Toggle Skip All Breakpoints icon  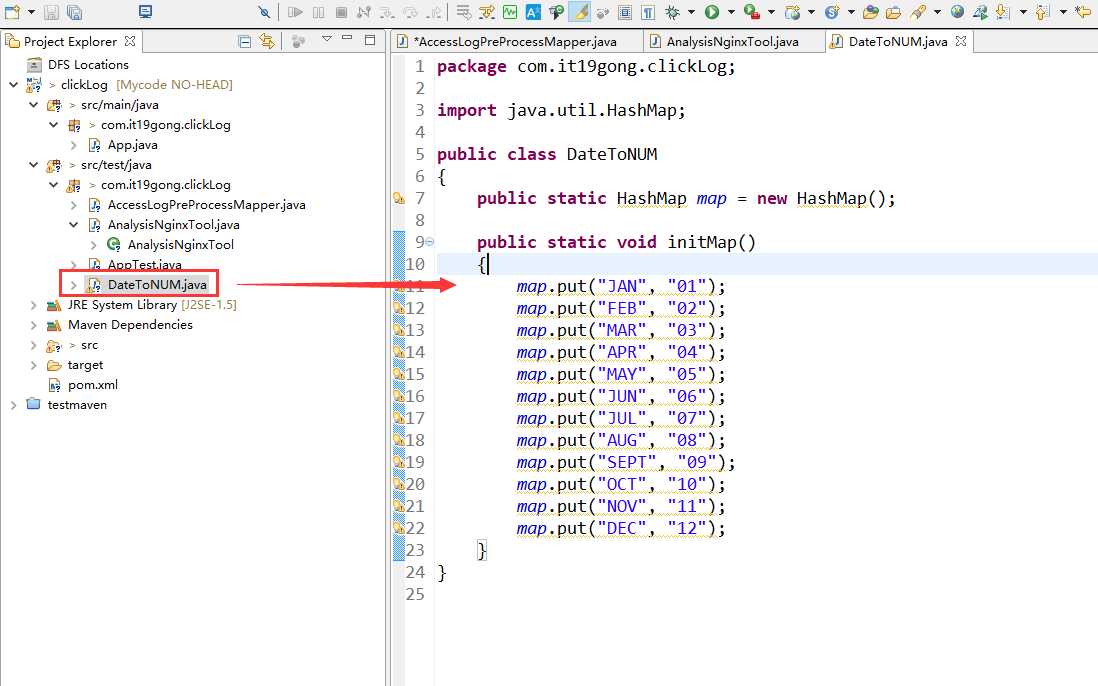click(264, 12)
